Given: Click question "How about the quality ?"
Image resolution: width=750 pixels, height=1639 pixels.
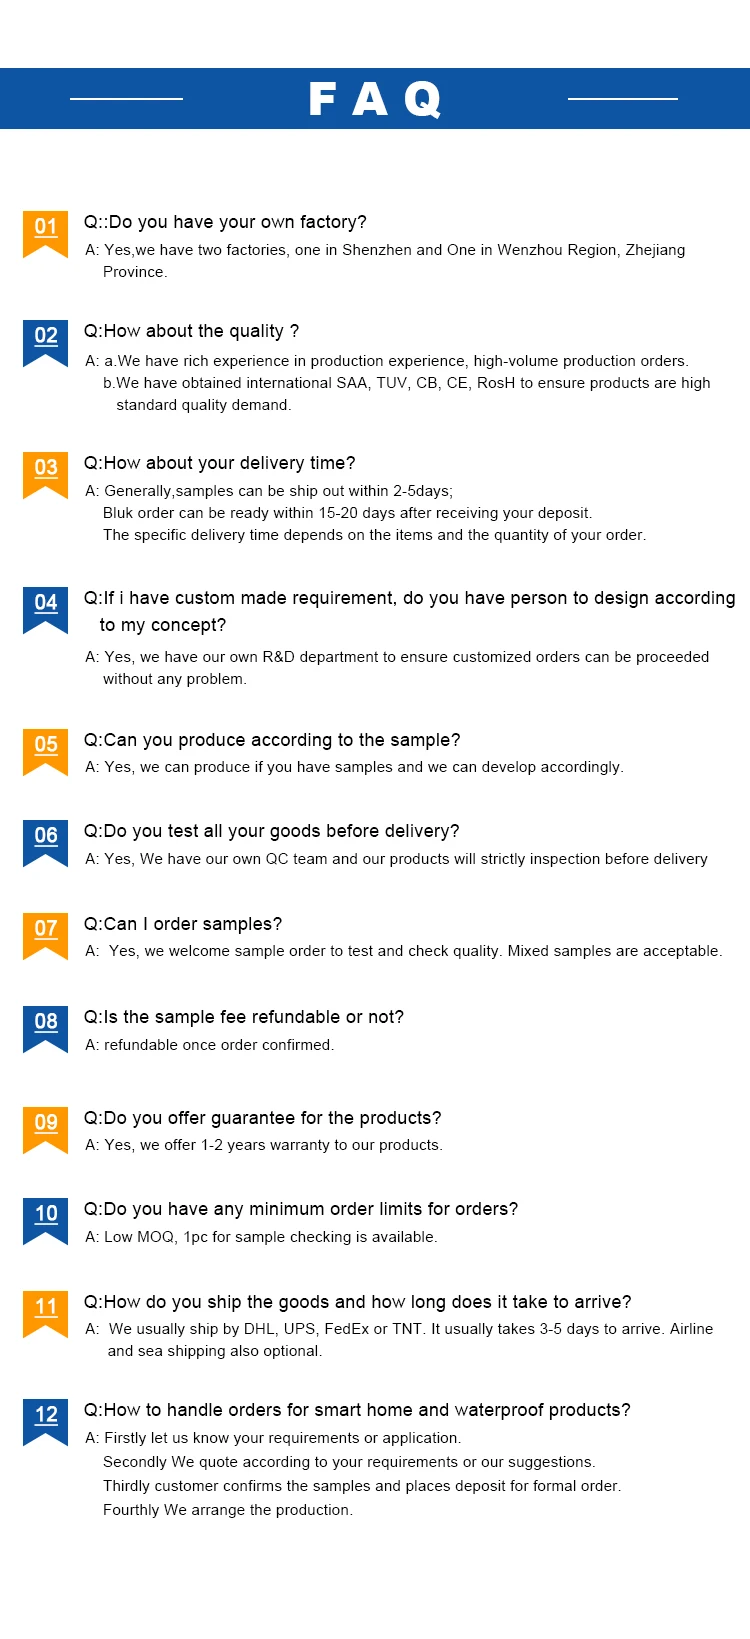Looking at the screenshot, I should 191,331.
